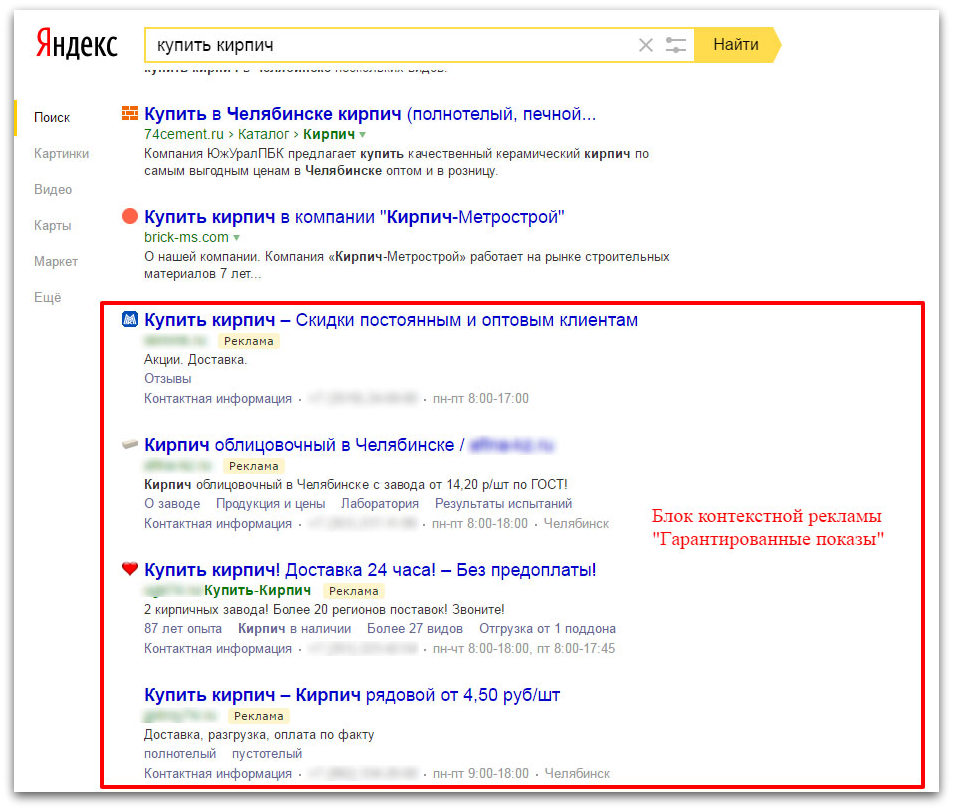Open the Лаборатория sitelink

click(380, 504)
